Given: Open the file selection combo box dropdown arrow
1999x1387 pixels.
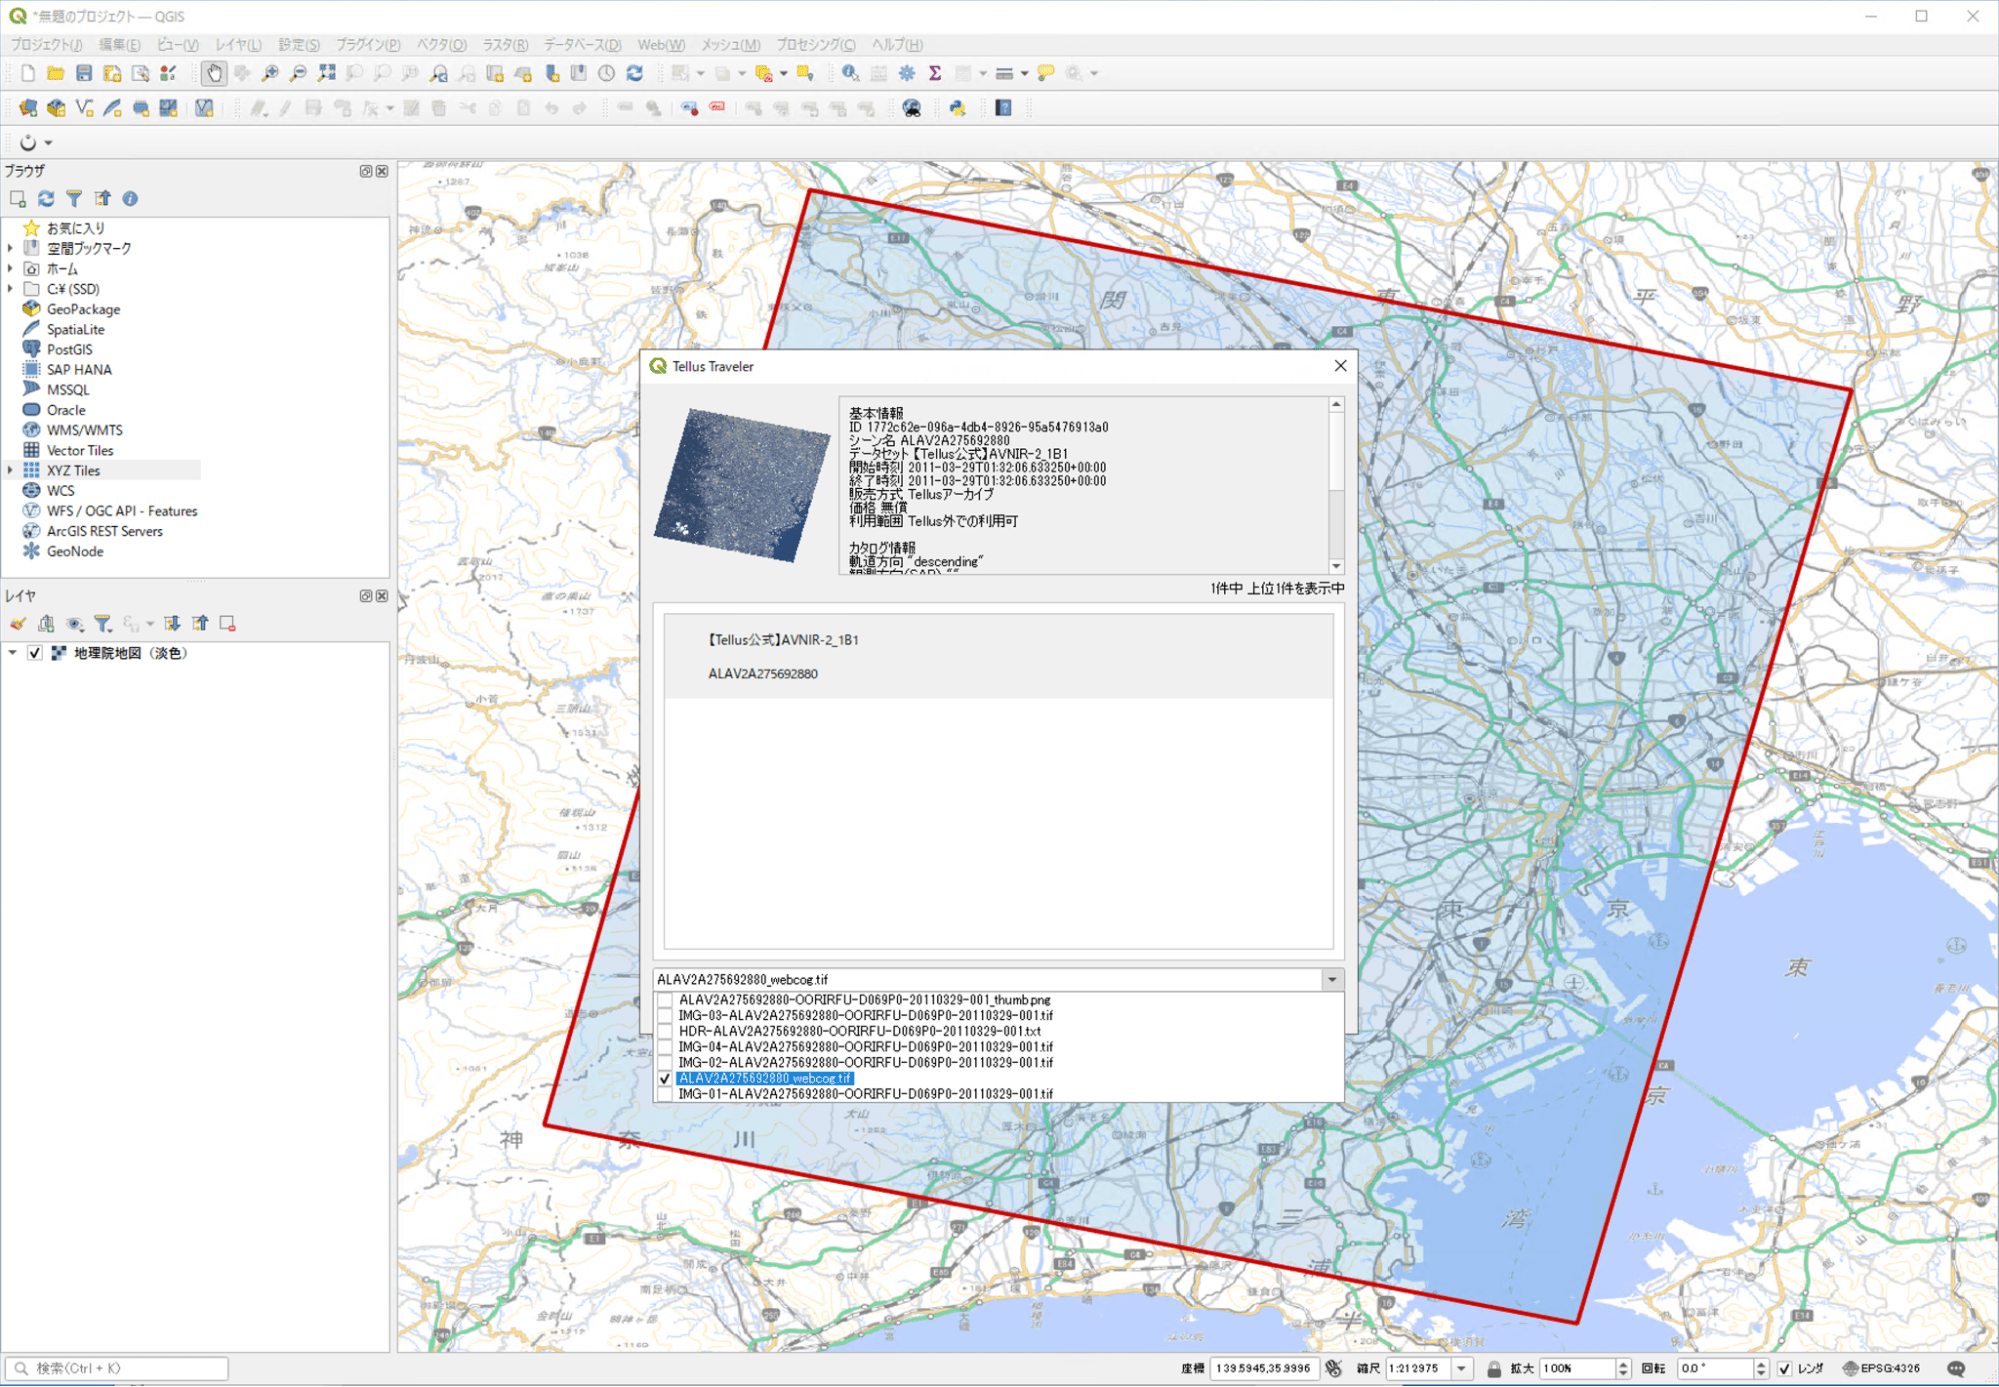Looking at the screenshot, I should (1331, 980).
